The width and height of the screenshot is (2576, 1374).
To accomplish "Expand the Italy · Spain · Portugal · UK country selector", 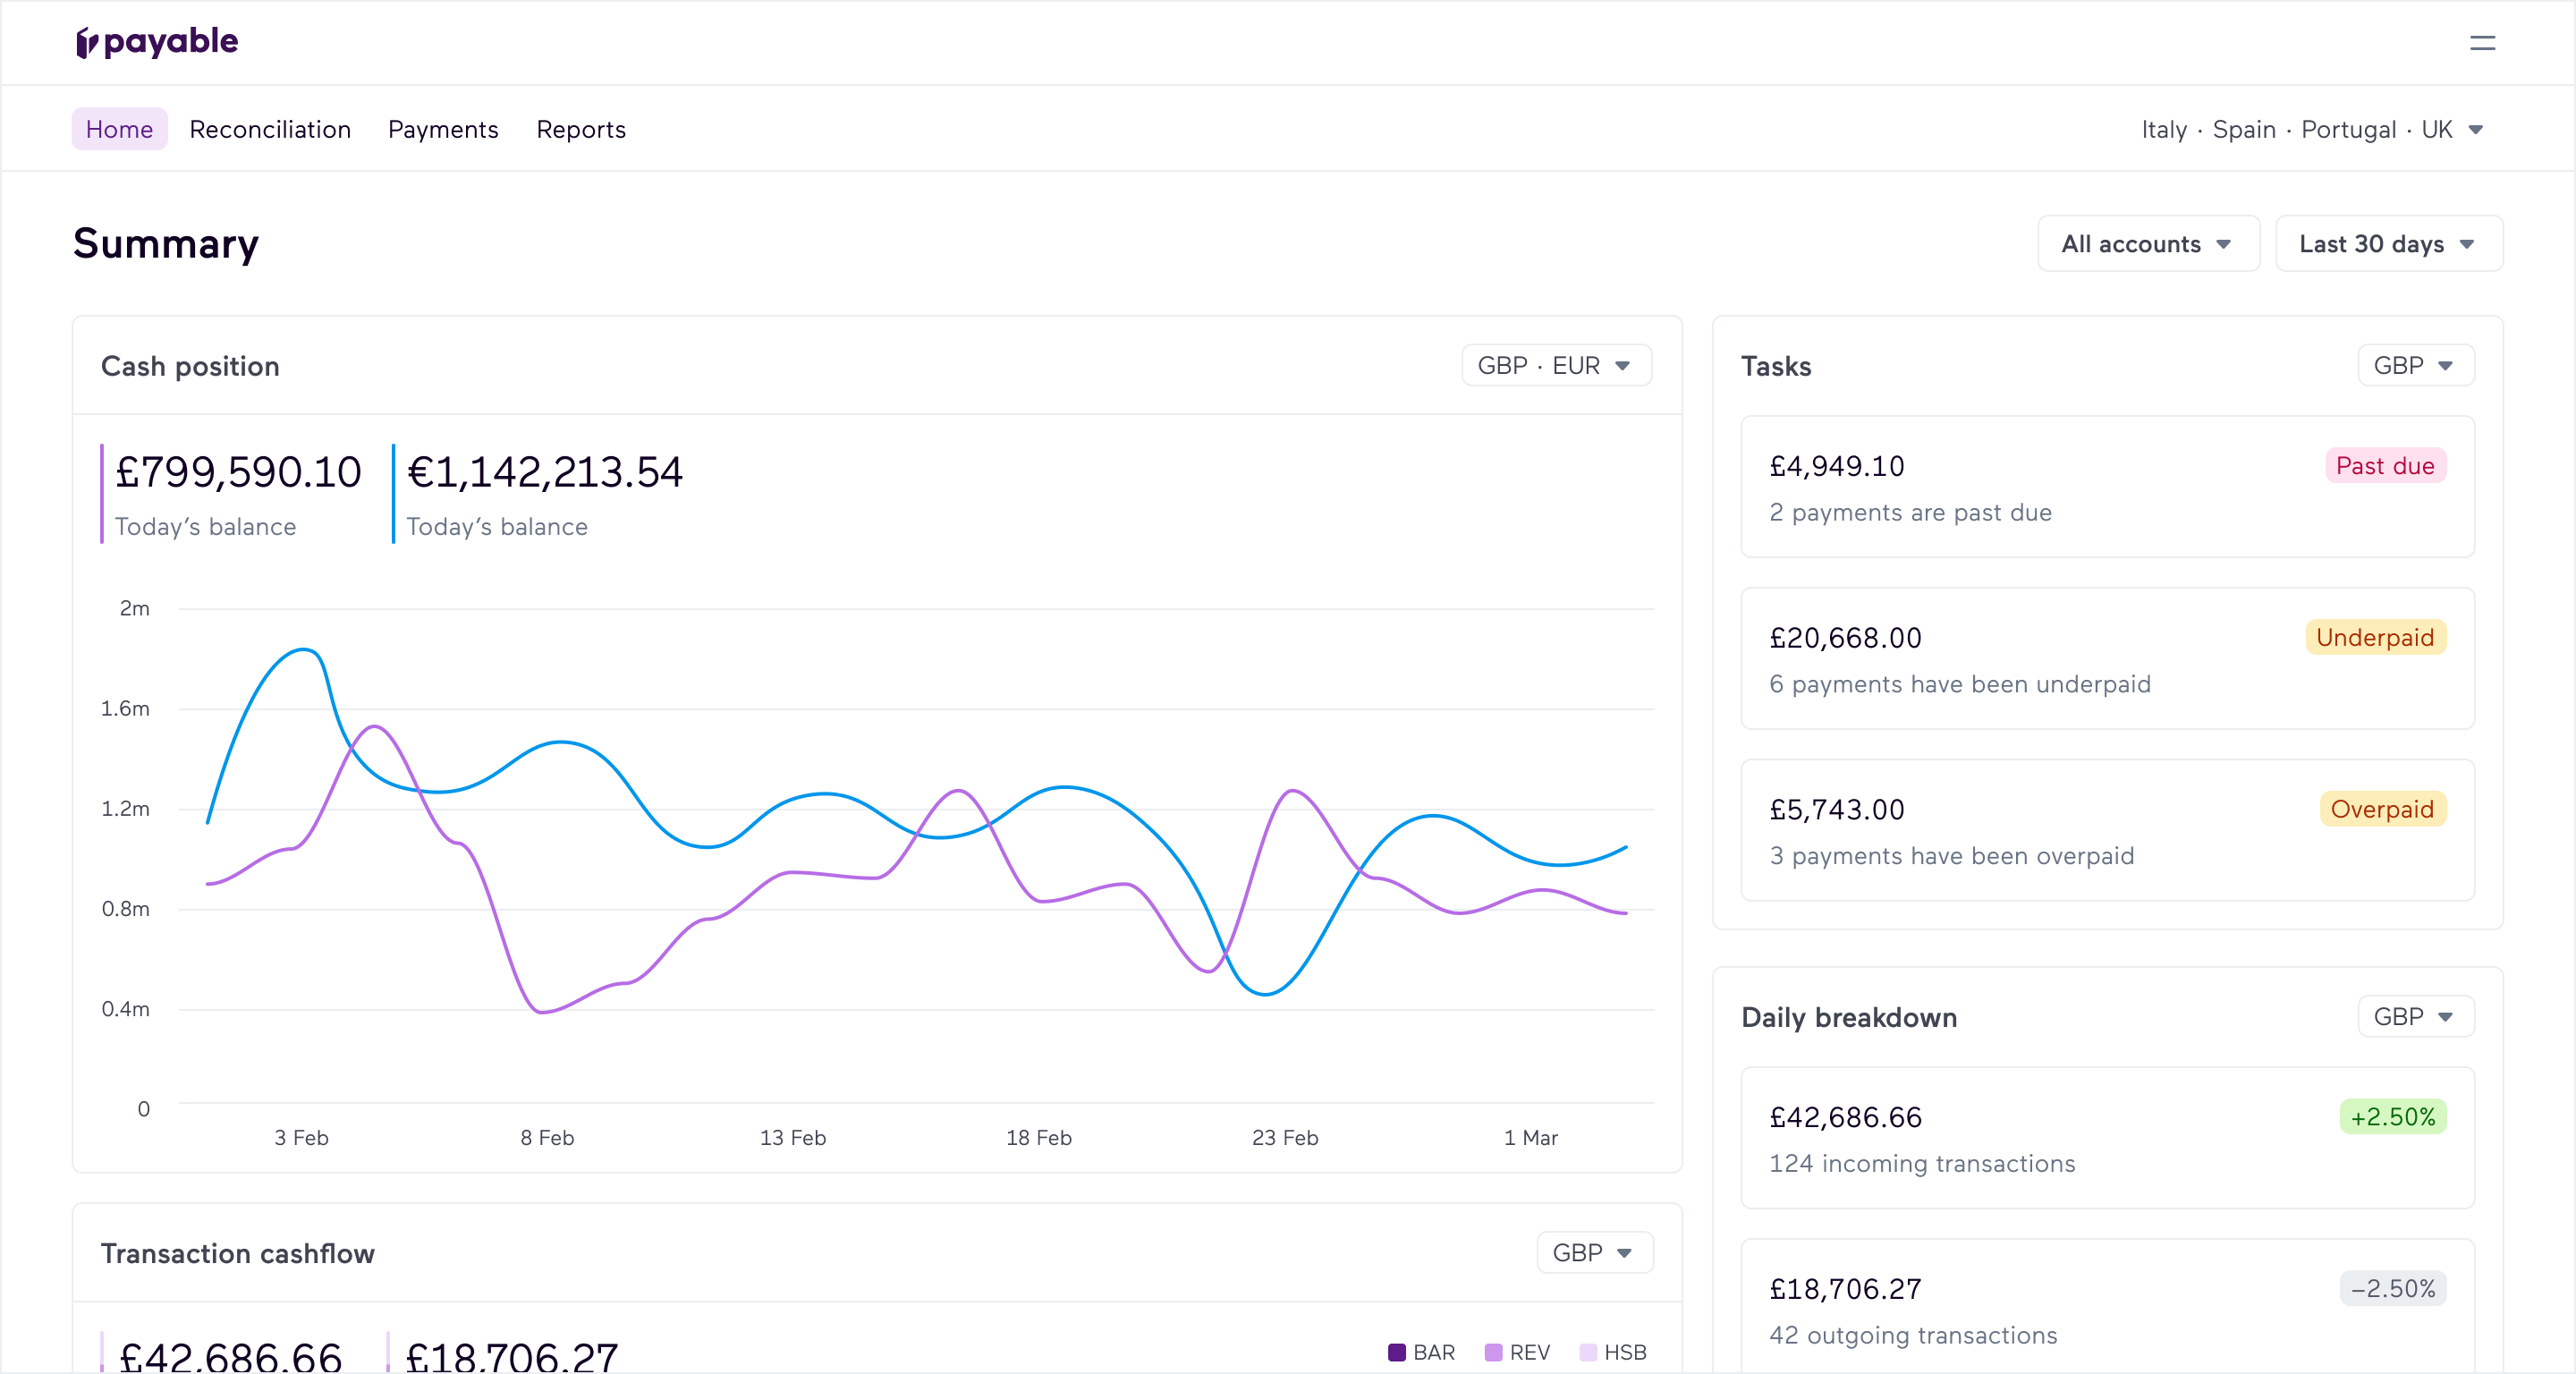I will coord(2311,130).
